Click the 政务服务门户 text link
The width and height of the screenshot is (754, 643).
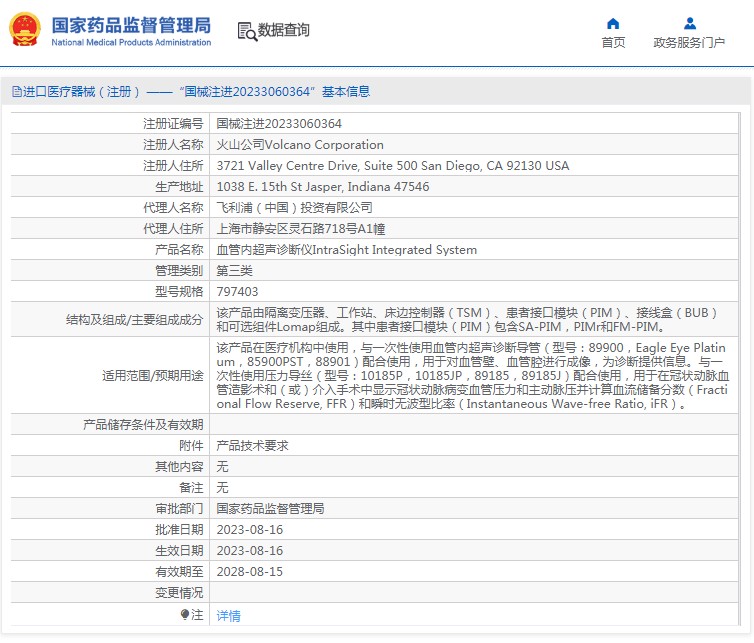pos(689,42)
